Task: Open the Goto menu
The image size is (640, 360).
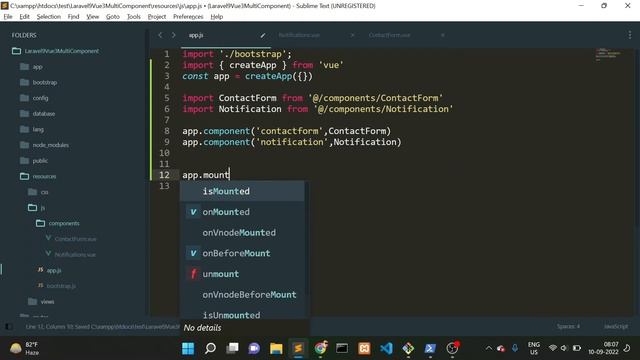Action: 113,17
